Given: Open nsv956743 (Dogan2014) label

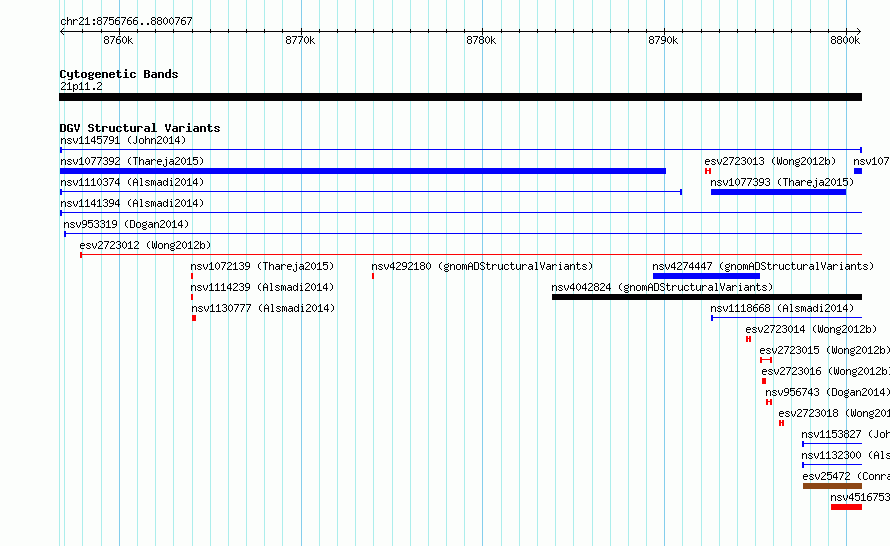Looking at the screenshot, I should tap(828, 392).
